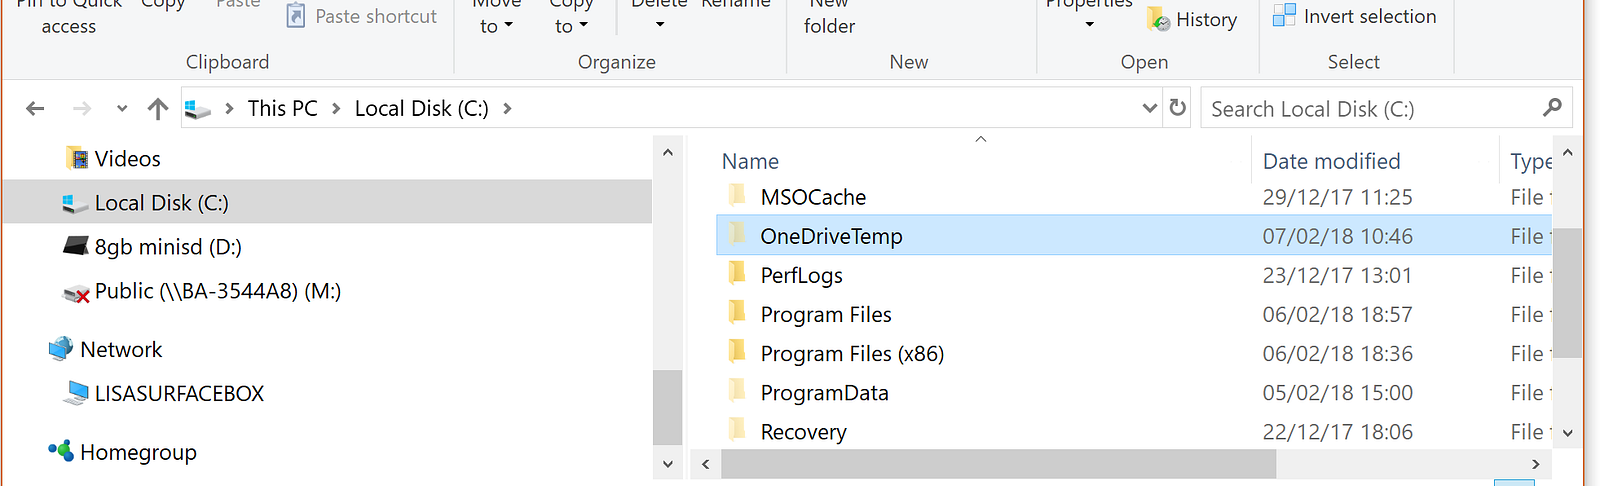
Task: Expand the chevron after Local Disk (C:)
Action: click(x=507, y=109)
